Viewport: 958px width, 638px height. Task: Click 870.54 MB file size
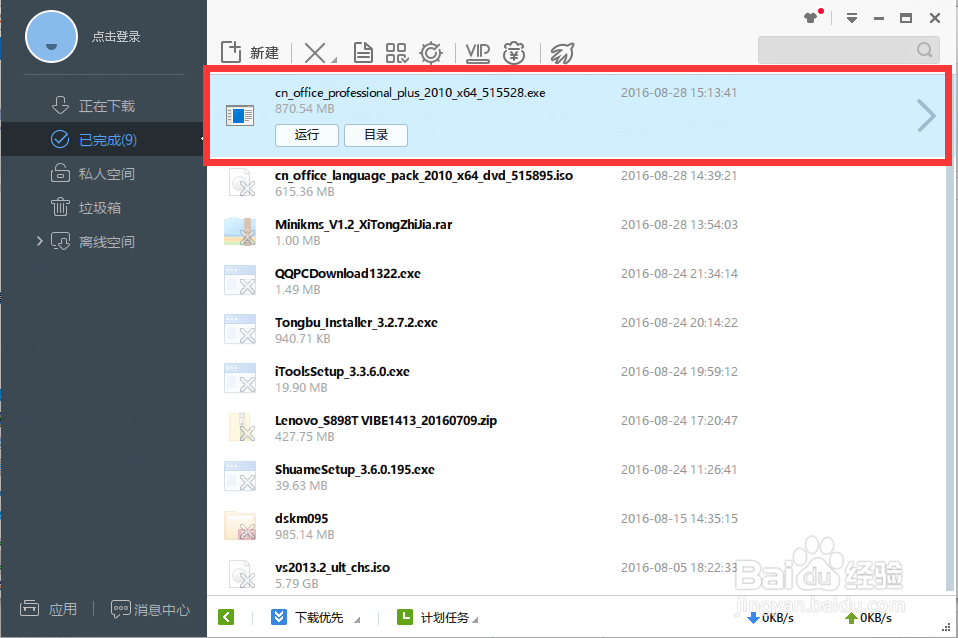[x=305, y=109]
